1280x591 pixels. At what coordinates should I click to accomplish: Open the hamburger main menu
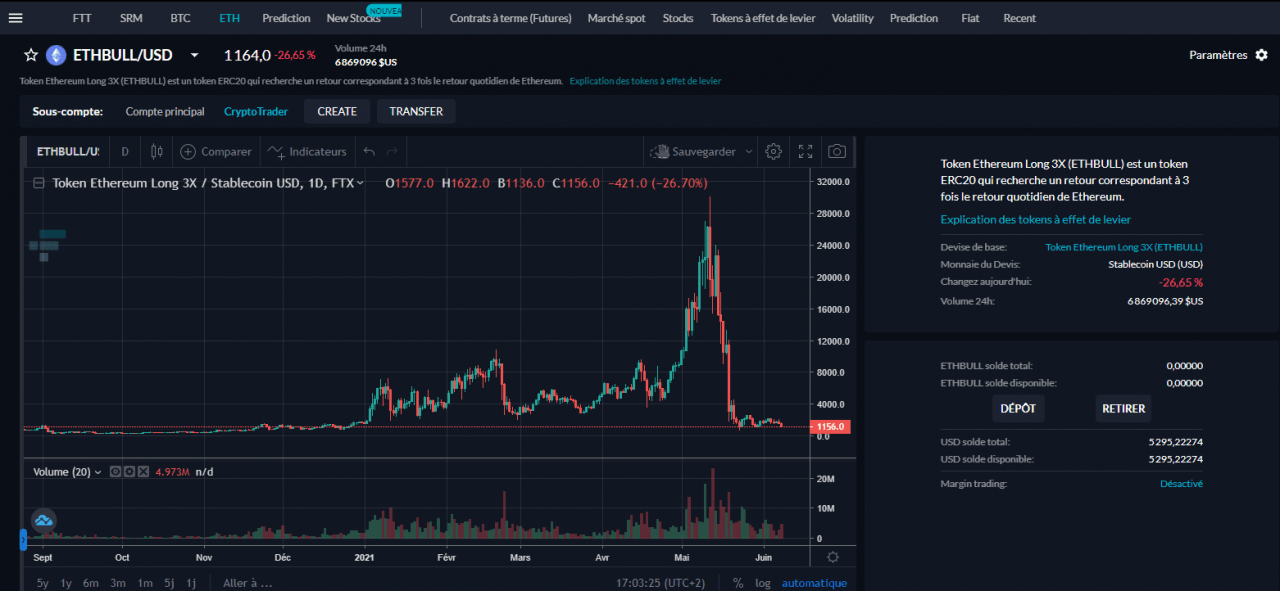point(15,18)
